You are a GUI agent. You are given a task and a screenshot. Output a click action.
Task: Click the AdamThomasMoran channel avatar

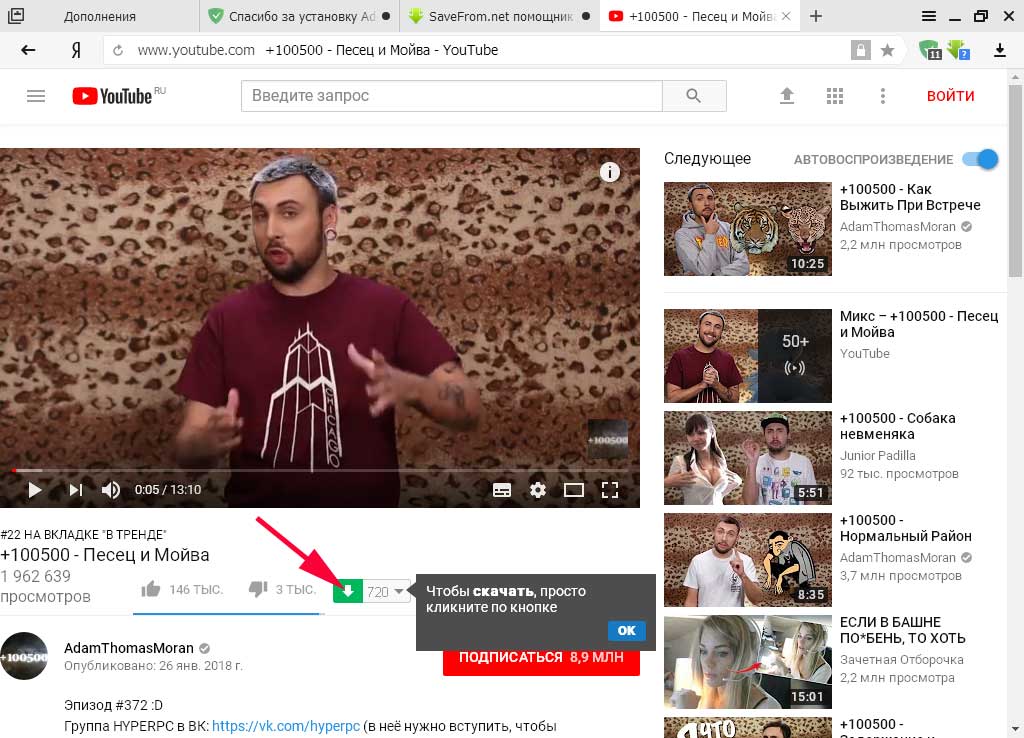coord(24,656)
